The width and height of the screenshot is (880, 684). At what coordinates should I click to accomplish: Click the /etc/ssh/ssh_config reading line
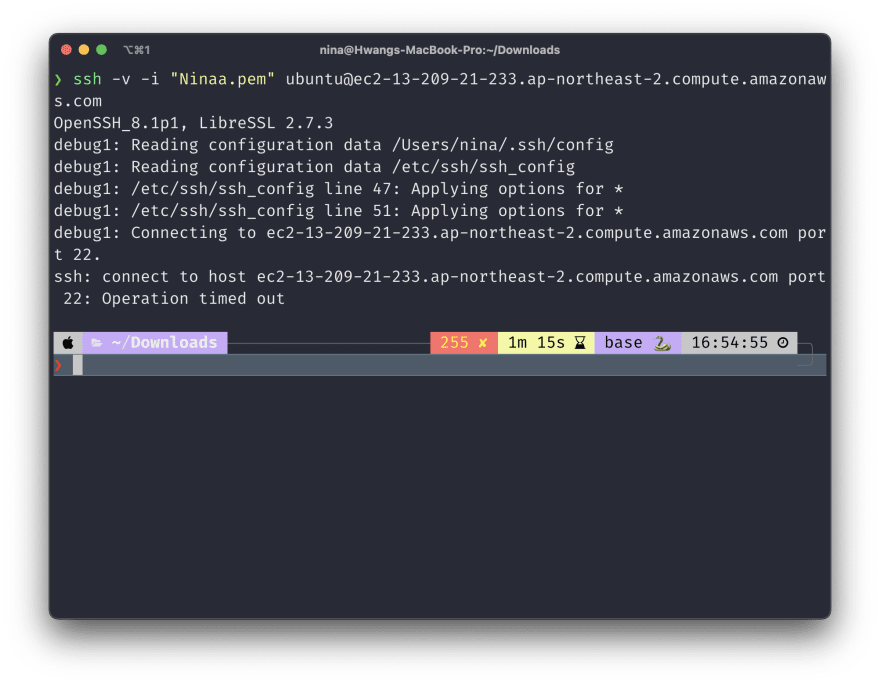click(314, 167)
